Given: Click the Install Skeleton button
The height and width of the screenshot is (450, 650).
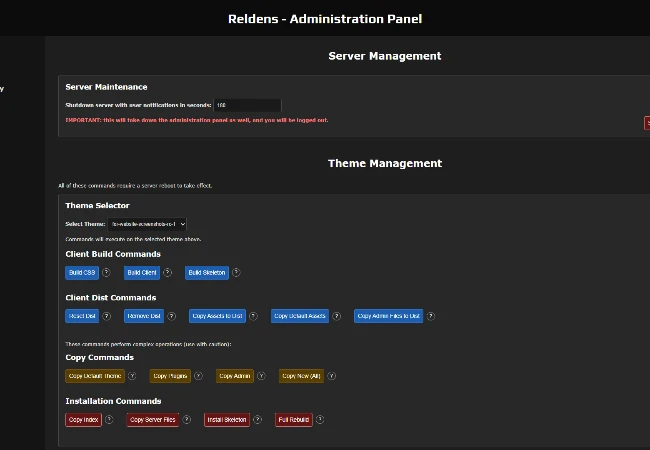Looking at the screenshot, I should (227, 420).
